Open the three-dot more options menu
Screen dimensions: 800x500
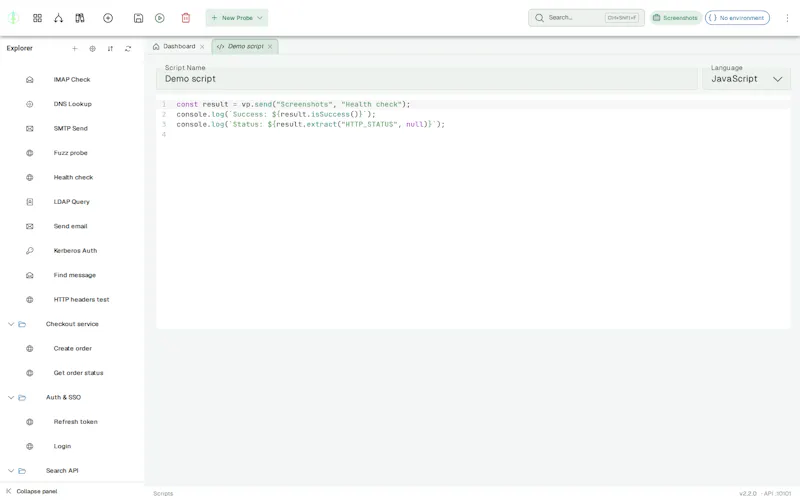787,18
